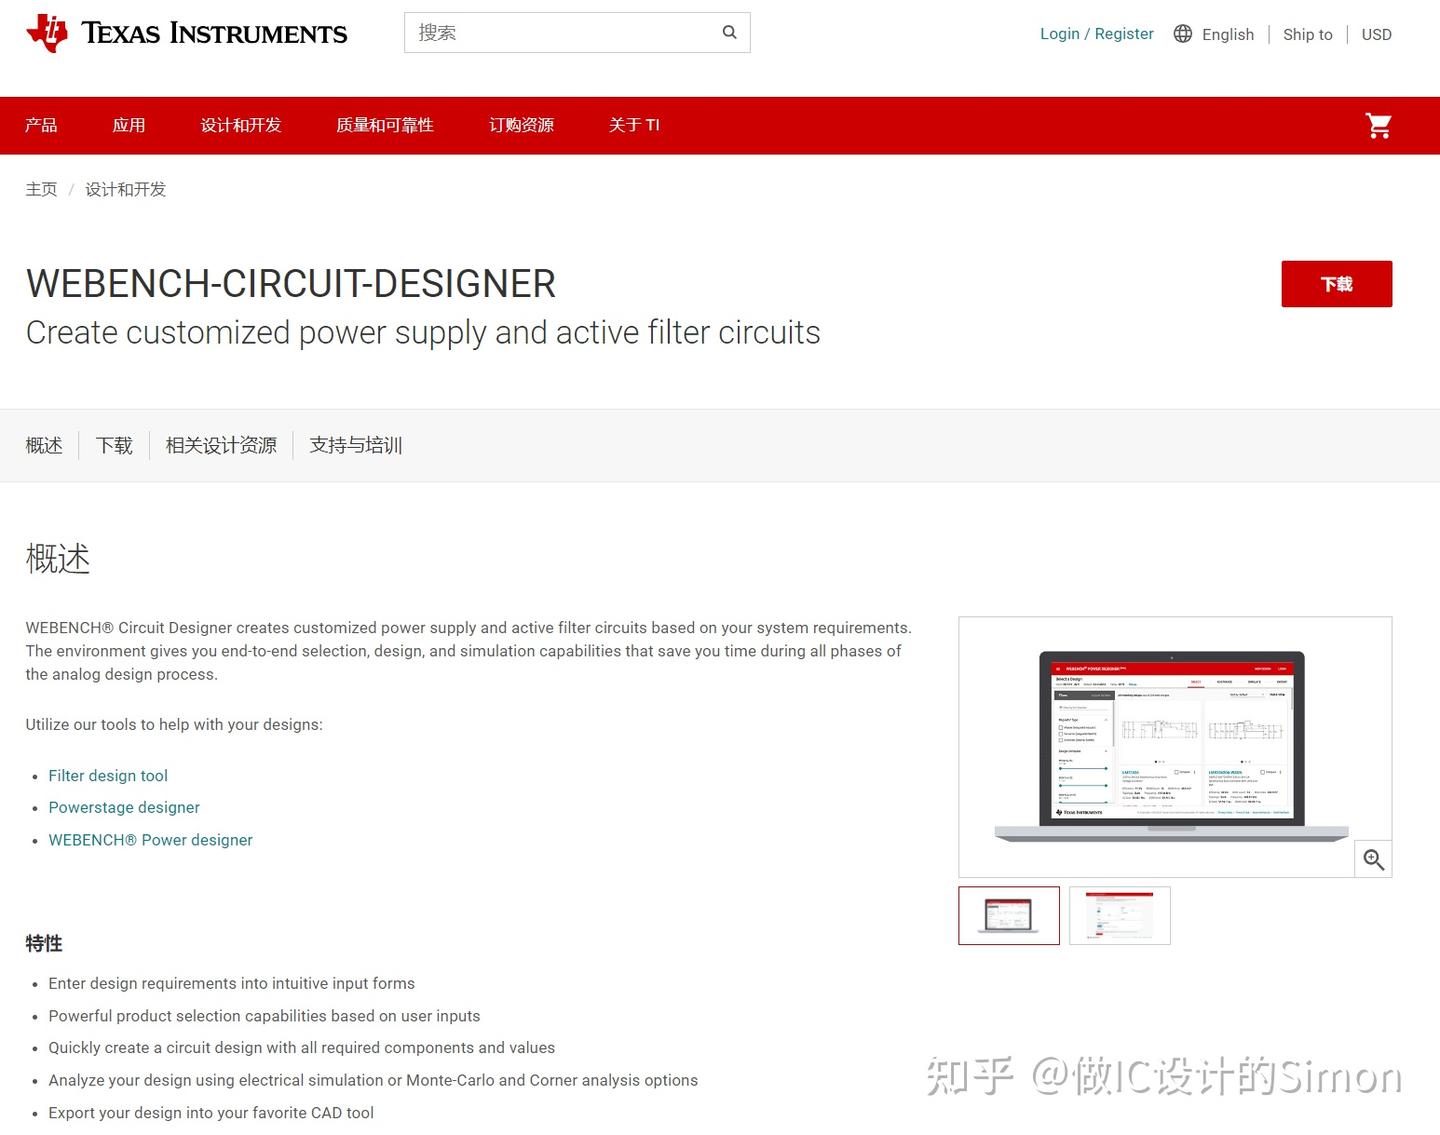Click the search magnifier icon
This screenshot has width=1440, height=1135.
pyautogui.click(x=729, y=32)
